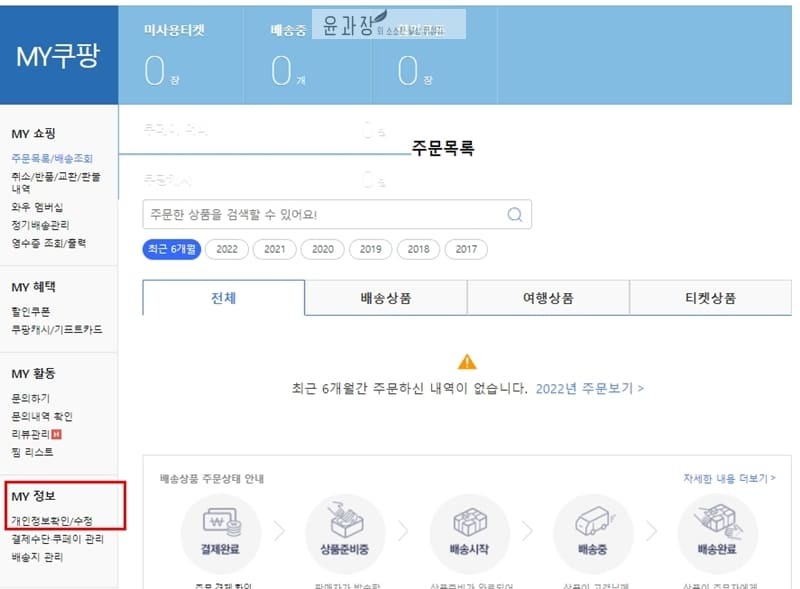Screen dimensions: 800x589
Task: Switch to the 배송상품 tab
Action: (x=386, y=298)
